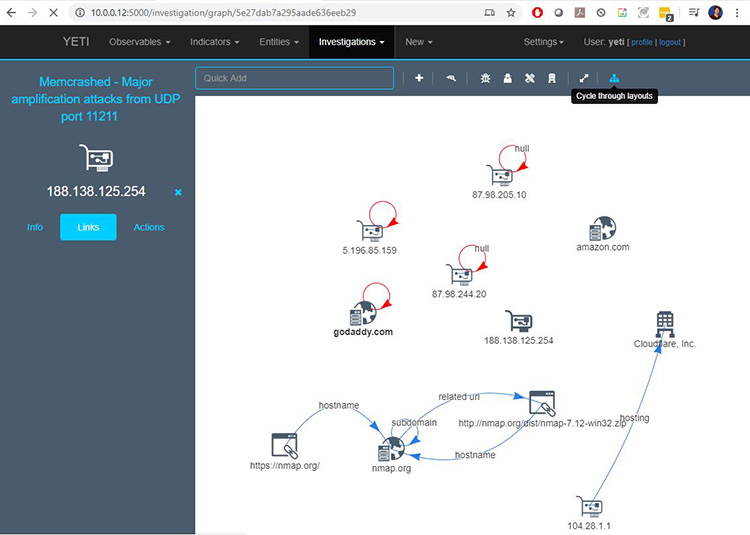The width and height of the screenshot is (750, 535).
Task: Stop page loading with X button
Action: coord(54,12)
